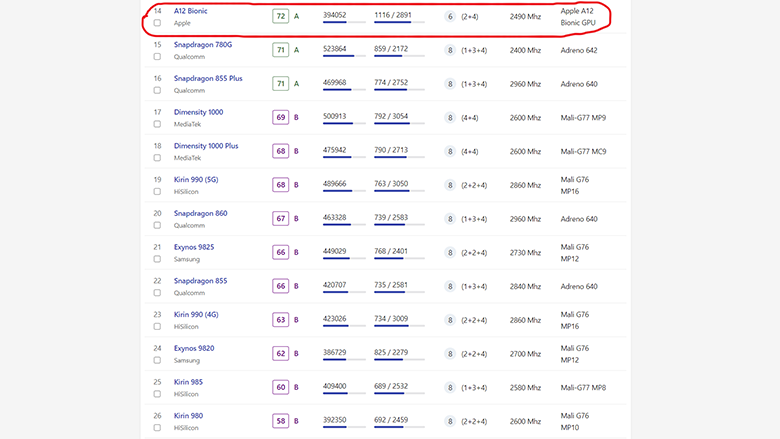The width and height of the screenshot is (780, 439).
Task: Select the Exynos 9825 processor name
Action: [194, 247]
